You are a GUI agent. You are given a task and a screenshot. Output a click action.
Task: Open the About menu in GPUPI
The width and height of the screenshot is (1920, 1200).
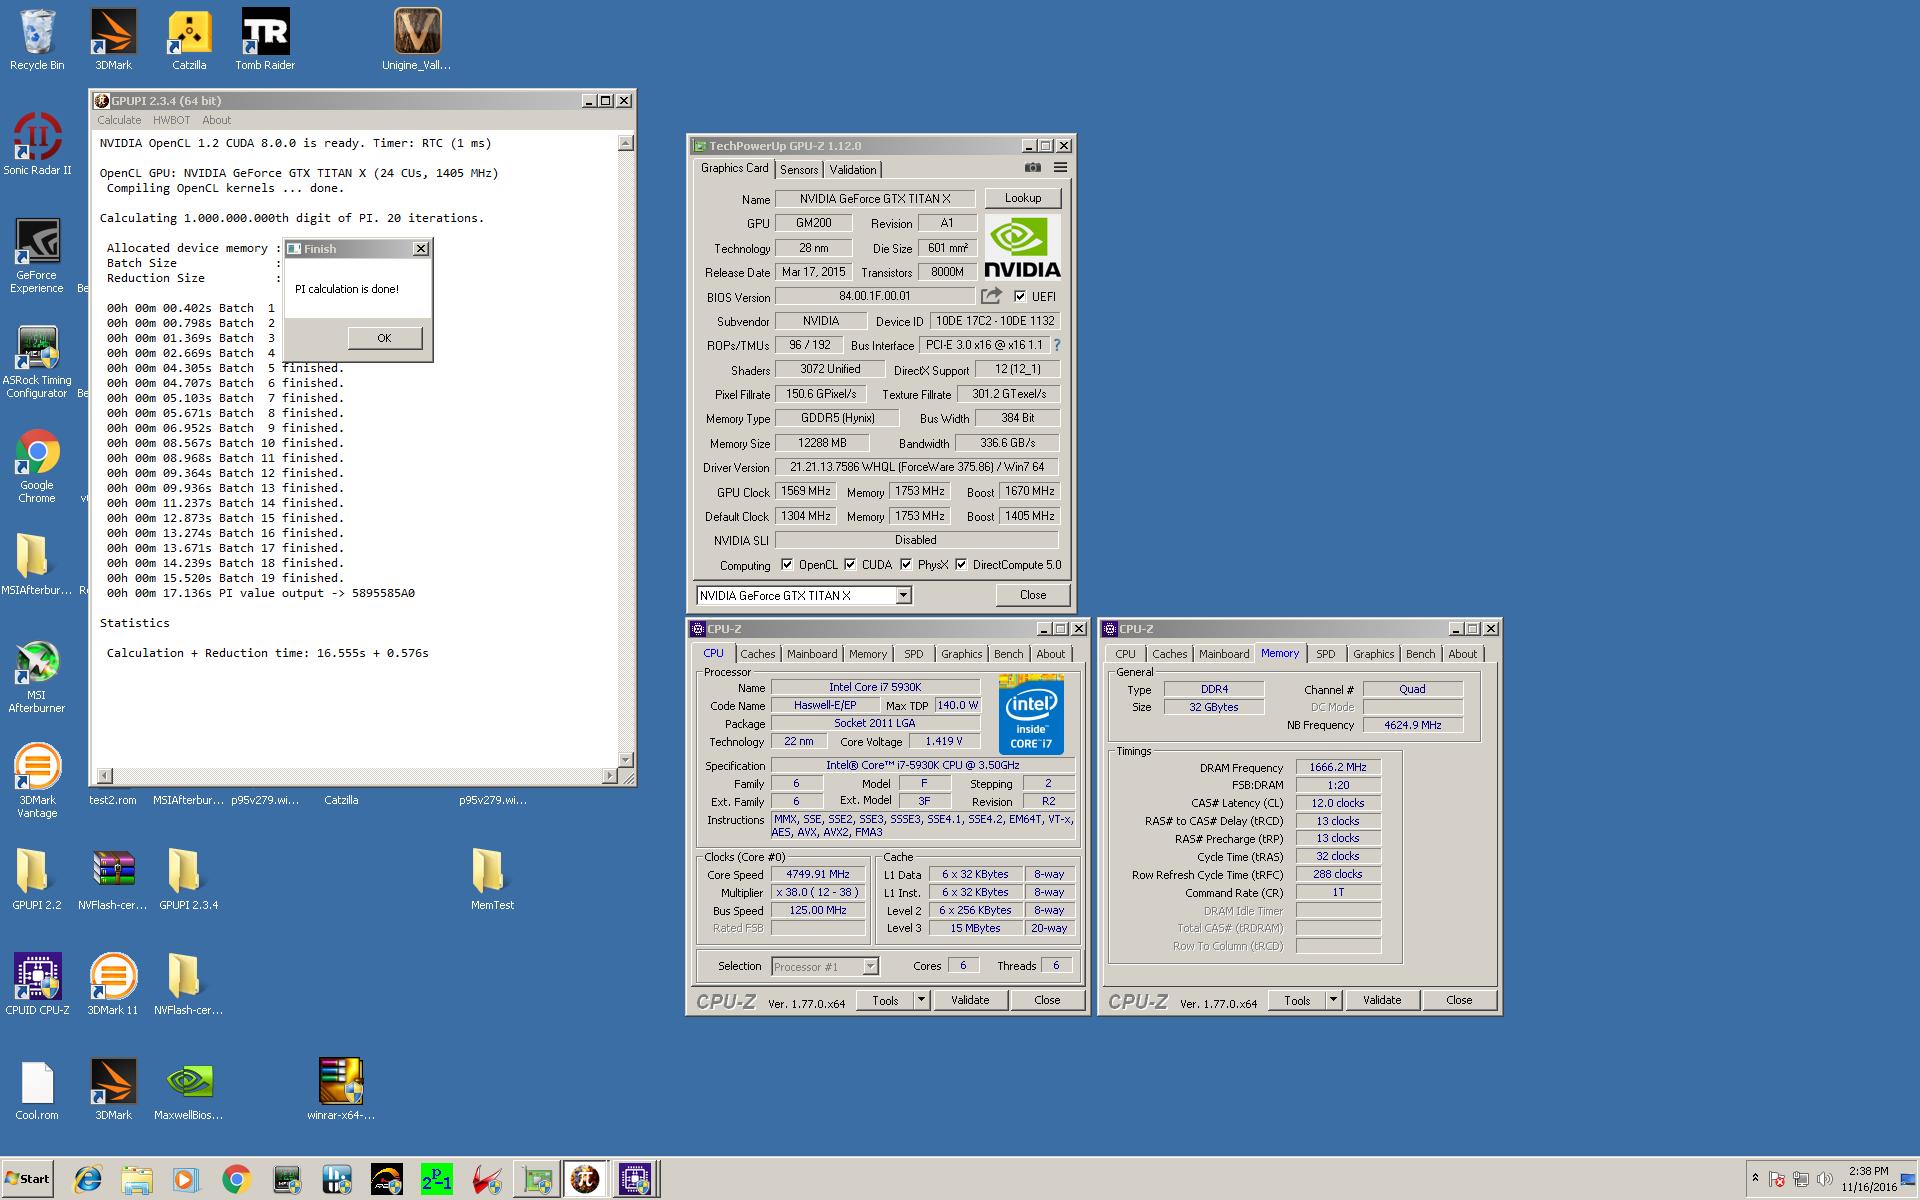click(x=217, y=120)
